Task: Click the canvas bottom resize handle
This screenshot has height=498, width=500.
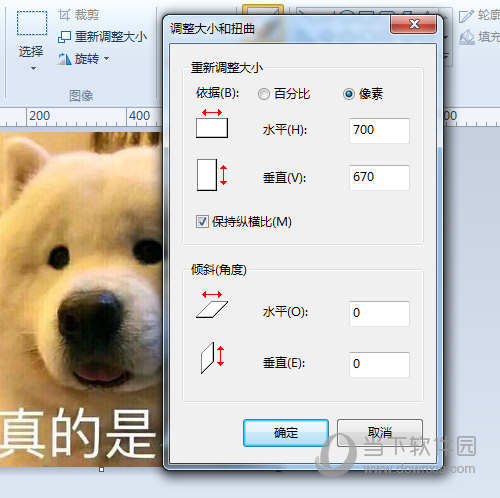Action: (102, 470)
